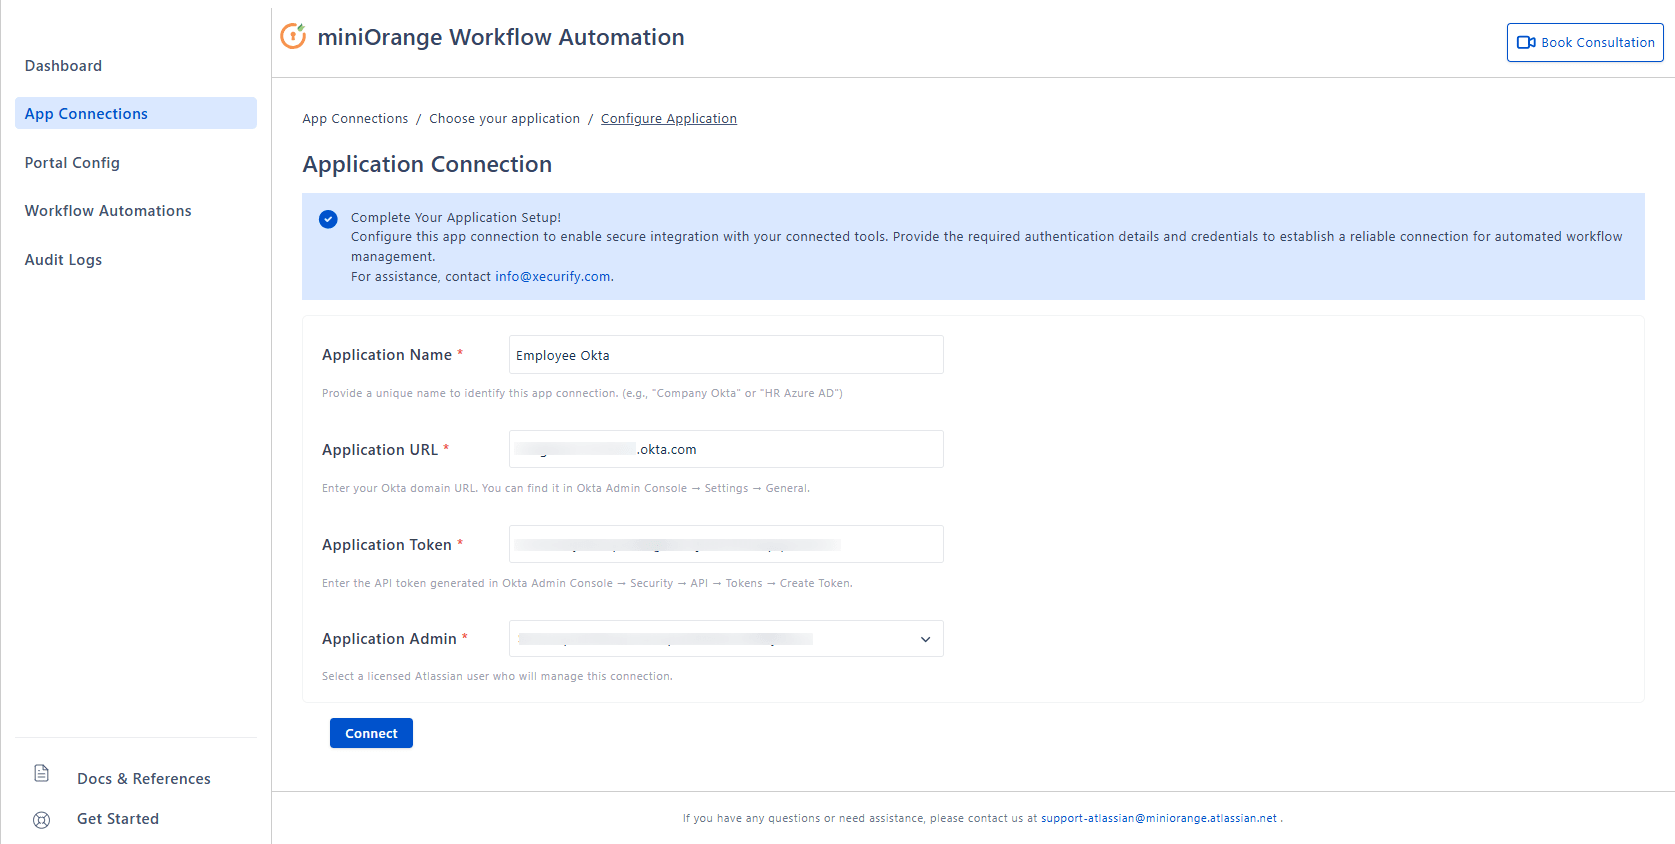Click the 'Select a licensed Atlassian user' hint
The height and width of the screenshot is (844, 1675).
click(x=497, y=676)
